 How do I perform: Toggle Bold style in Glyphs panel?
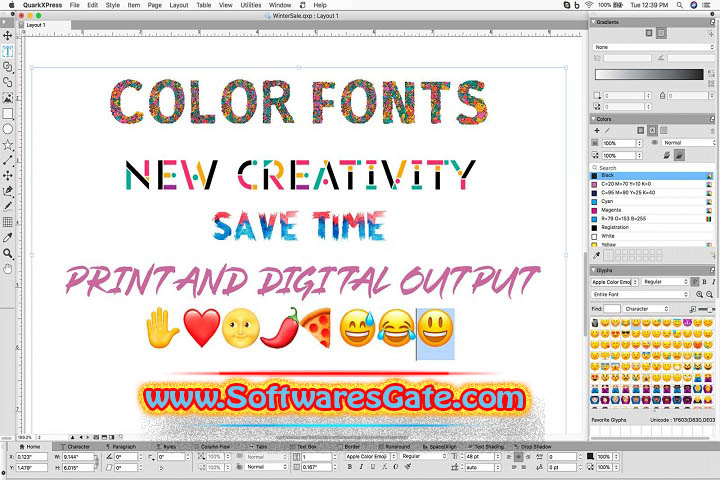click(x=704, y=282)
